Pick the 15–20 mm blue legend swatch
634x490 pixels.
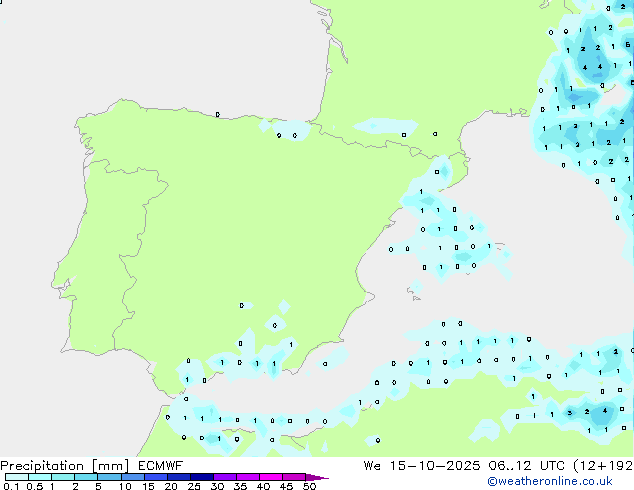156,477
